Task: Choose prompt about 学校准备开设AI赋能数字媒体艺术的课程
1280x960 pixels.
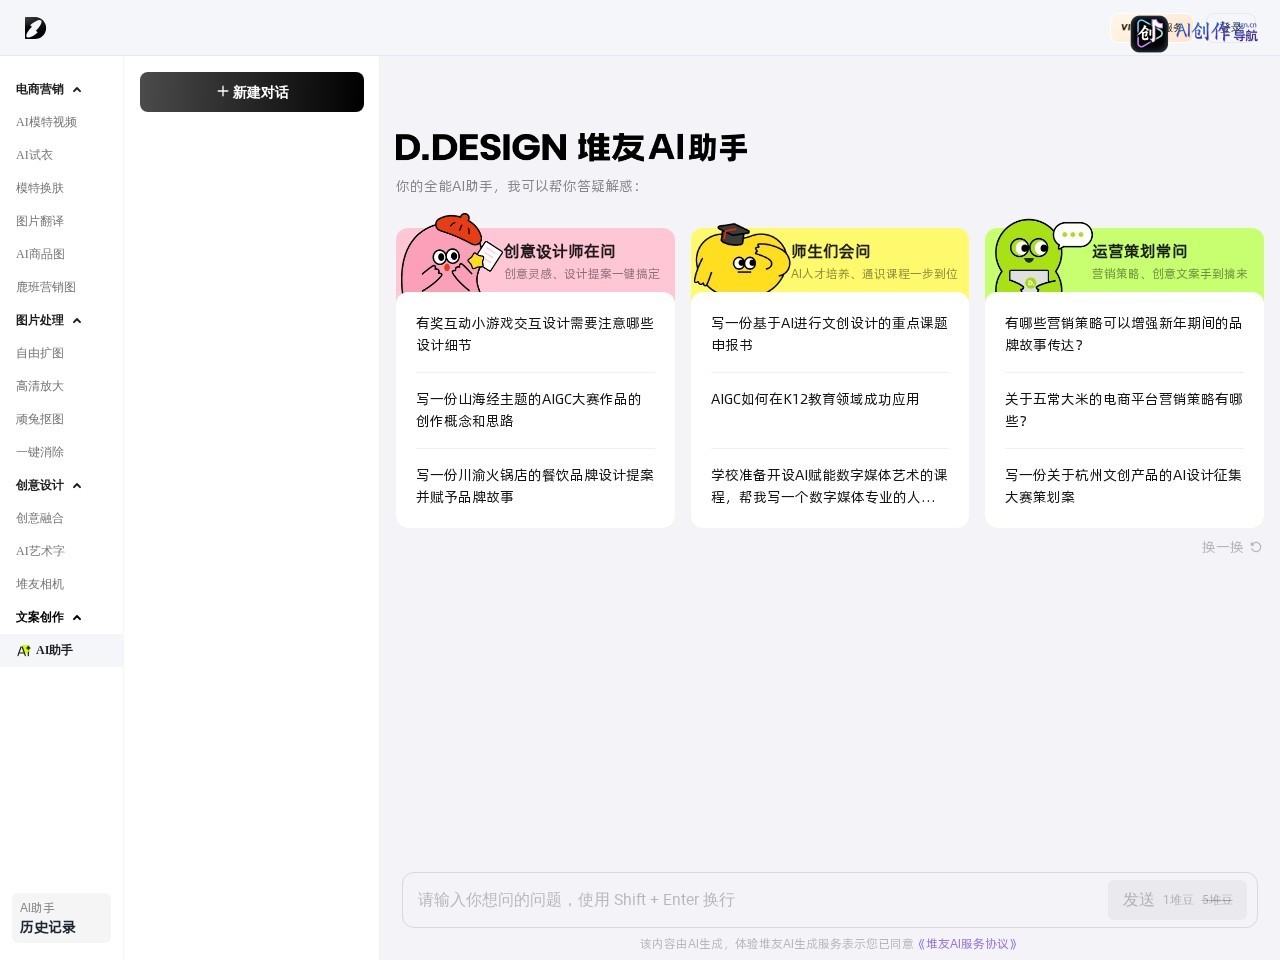Action: [830, 486]
